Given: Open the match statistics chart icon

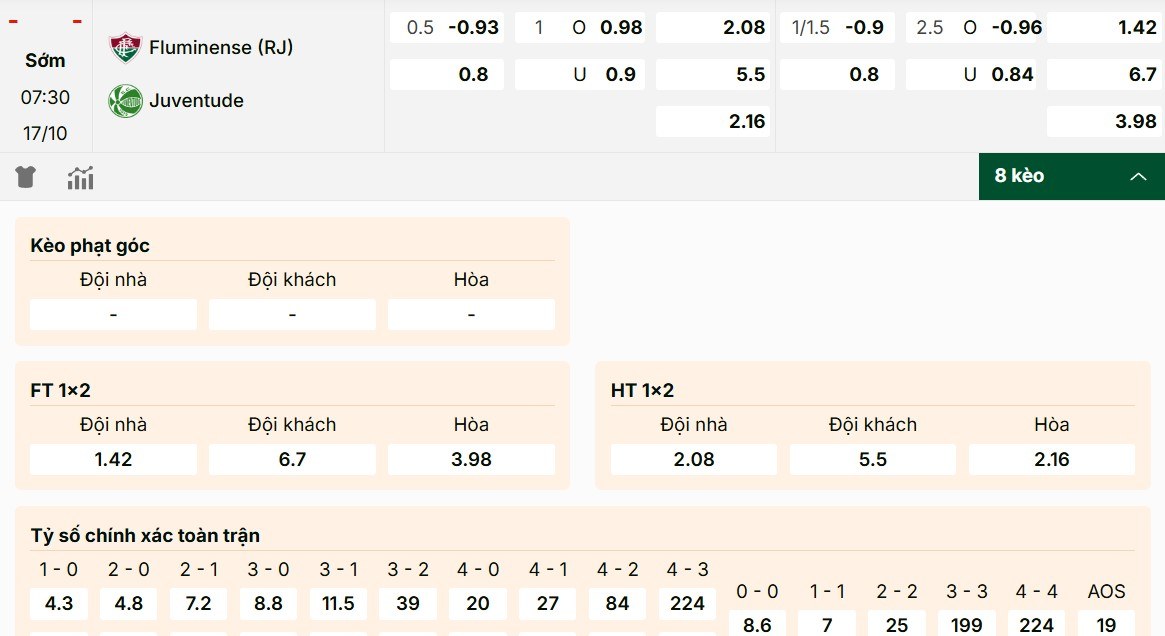Looking at the screenshot, I should click(80, 177).
